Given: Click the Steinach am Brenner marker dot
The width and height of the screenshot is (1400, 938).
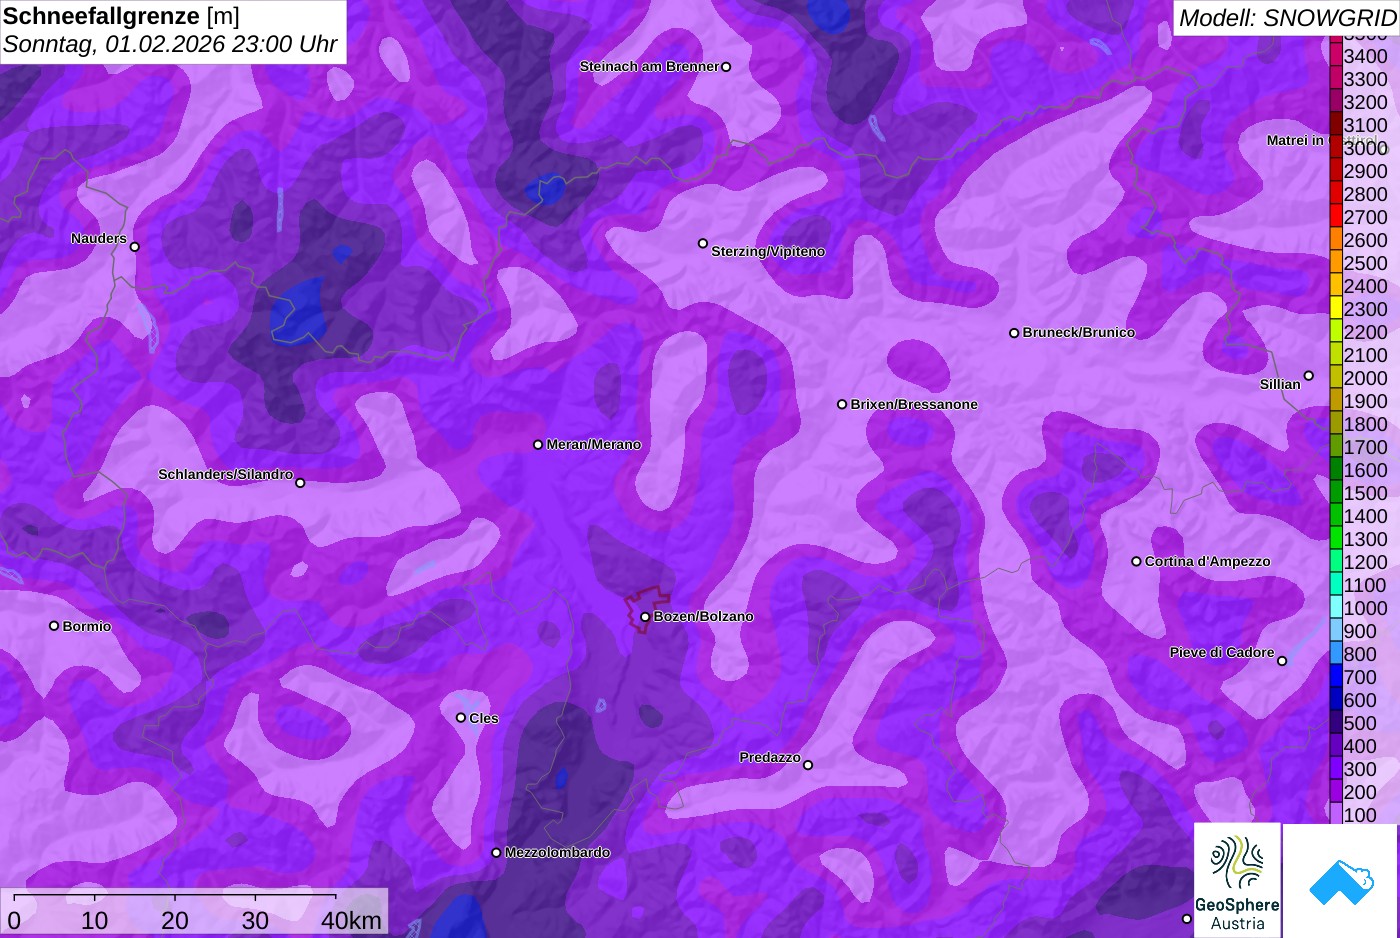Looking at the screenshot, I should pos(726,67).
